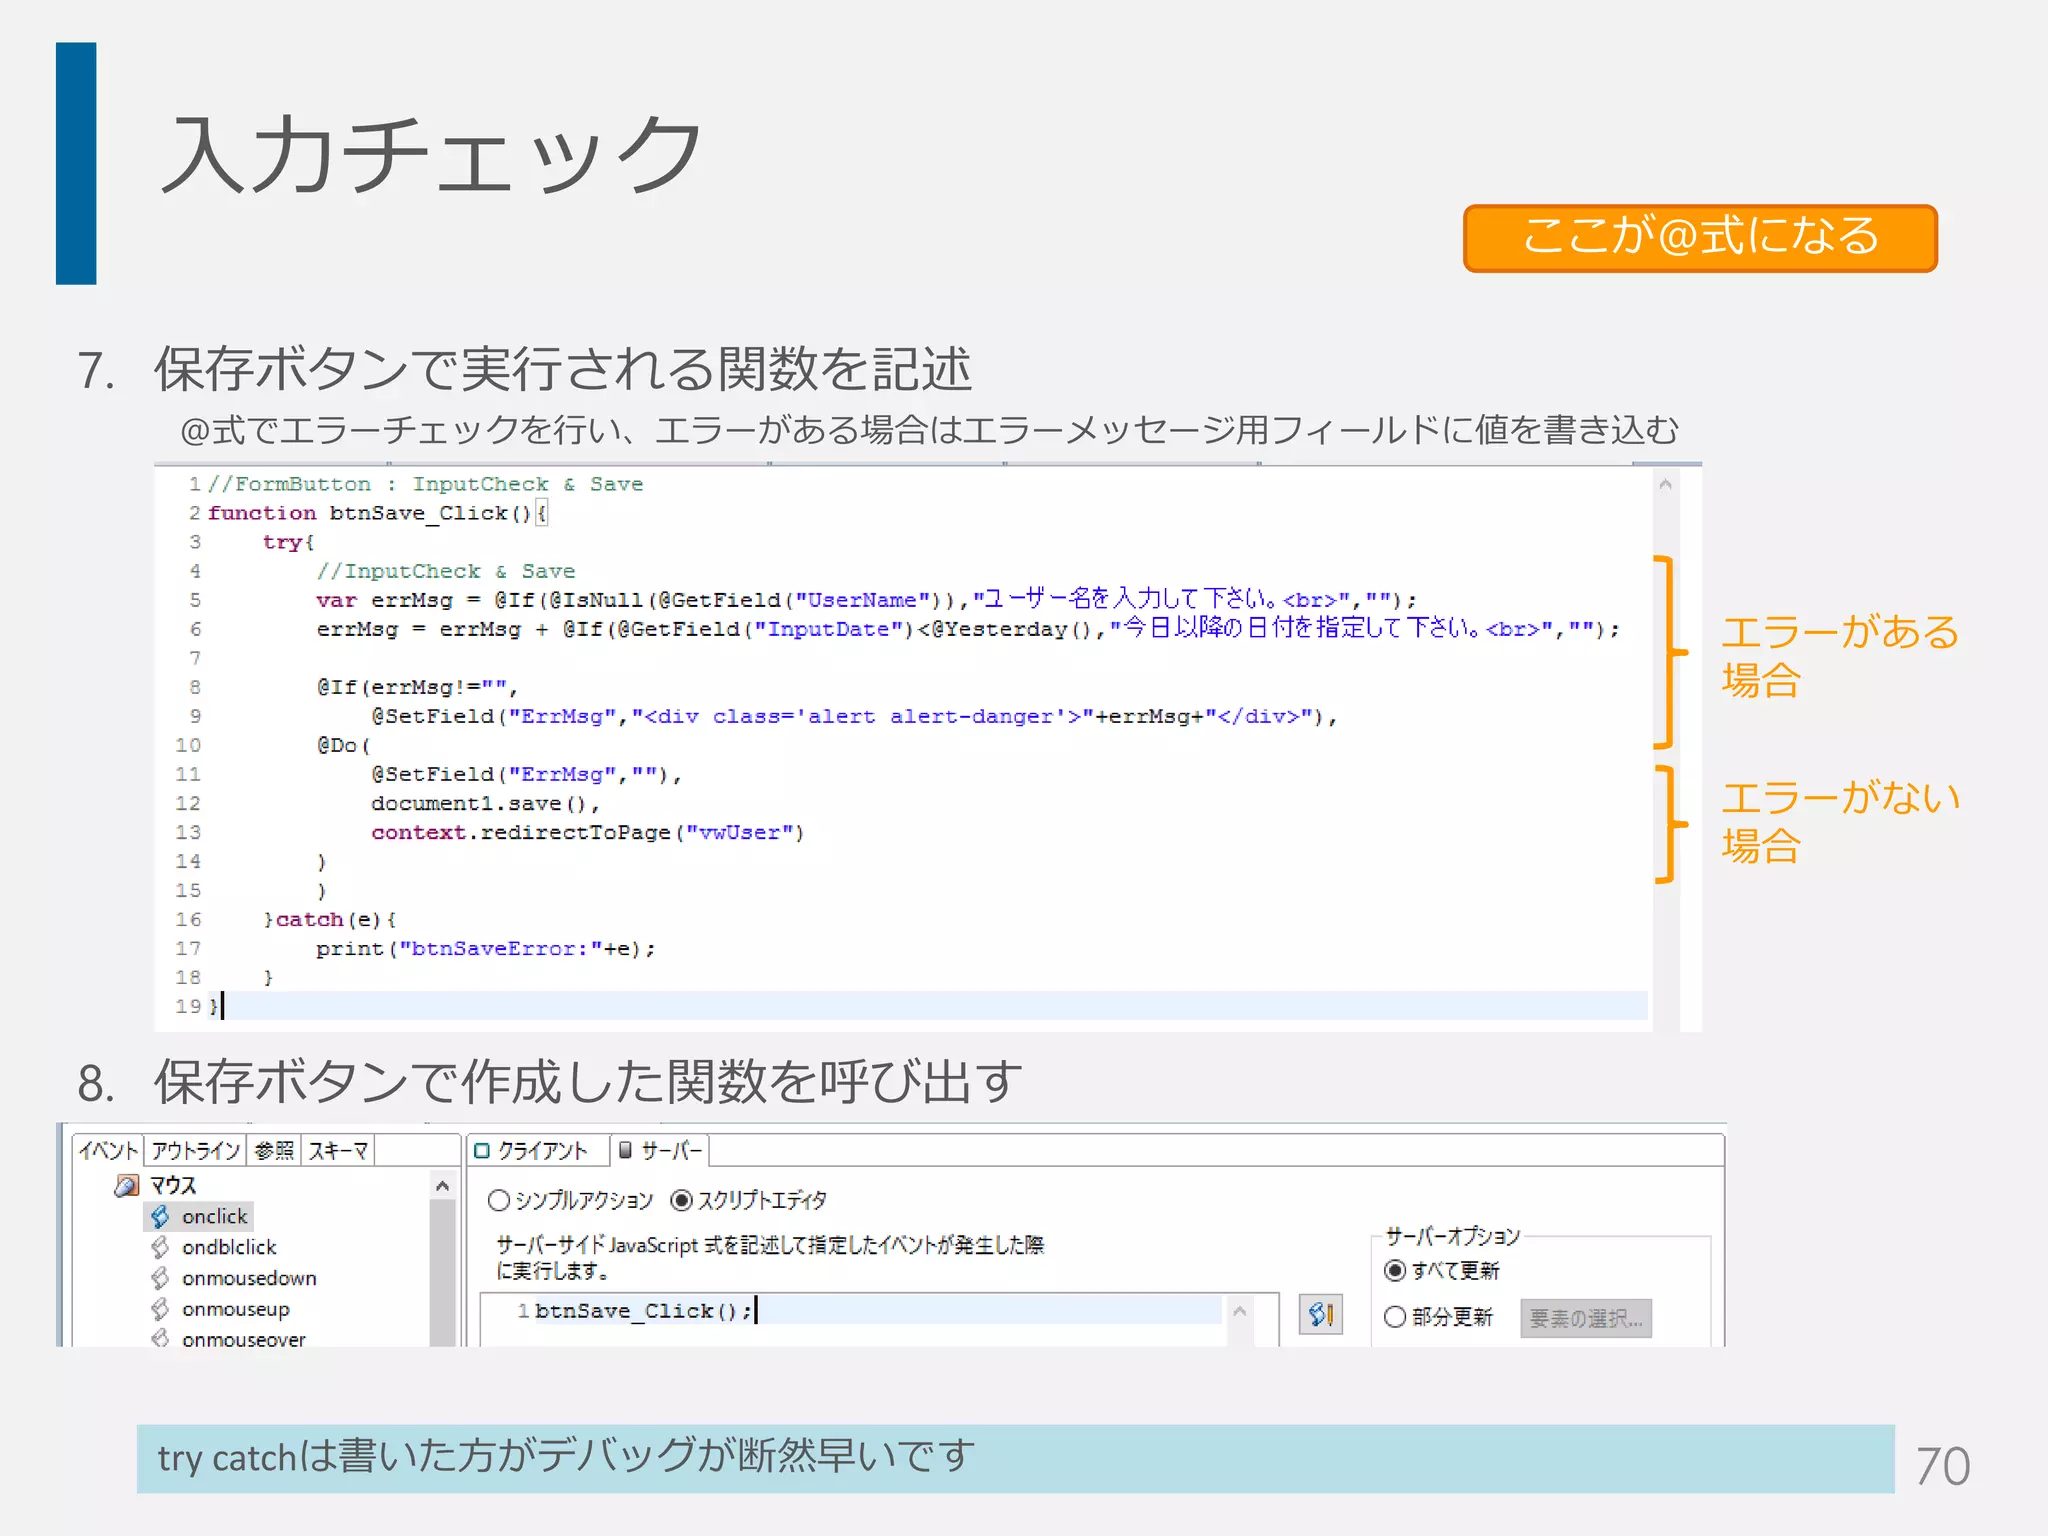2048x1536 pixels.
Task: Click the 要素の選択 button
Action: [1585, 1318]
